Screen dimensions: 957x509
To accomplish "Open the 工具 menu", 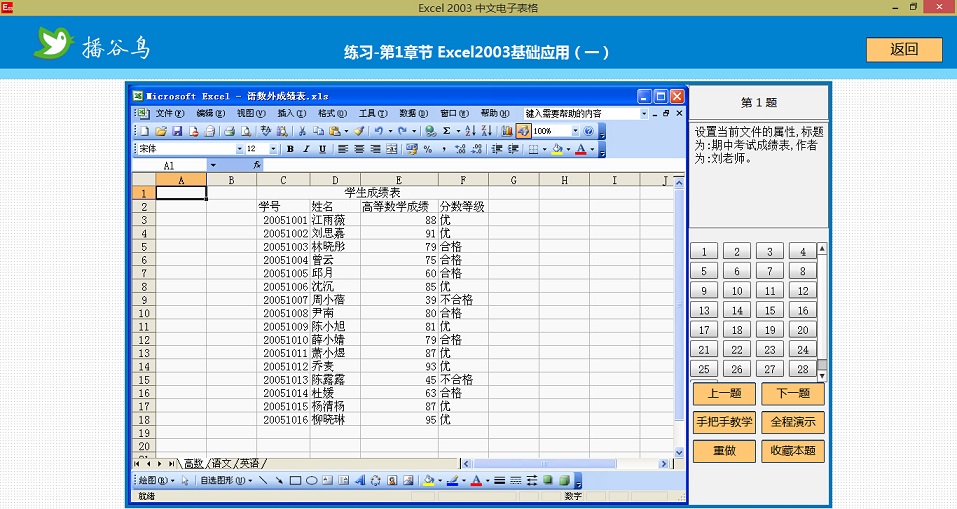I will click(x=373, y=114).
